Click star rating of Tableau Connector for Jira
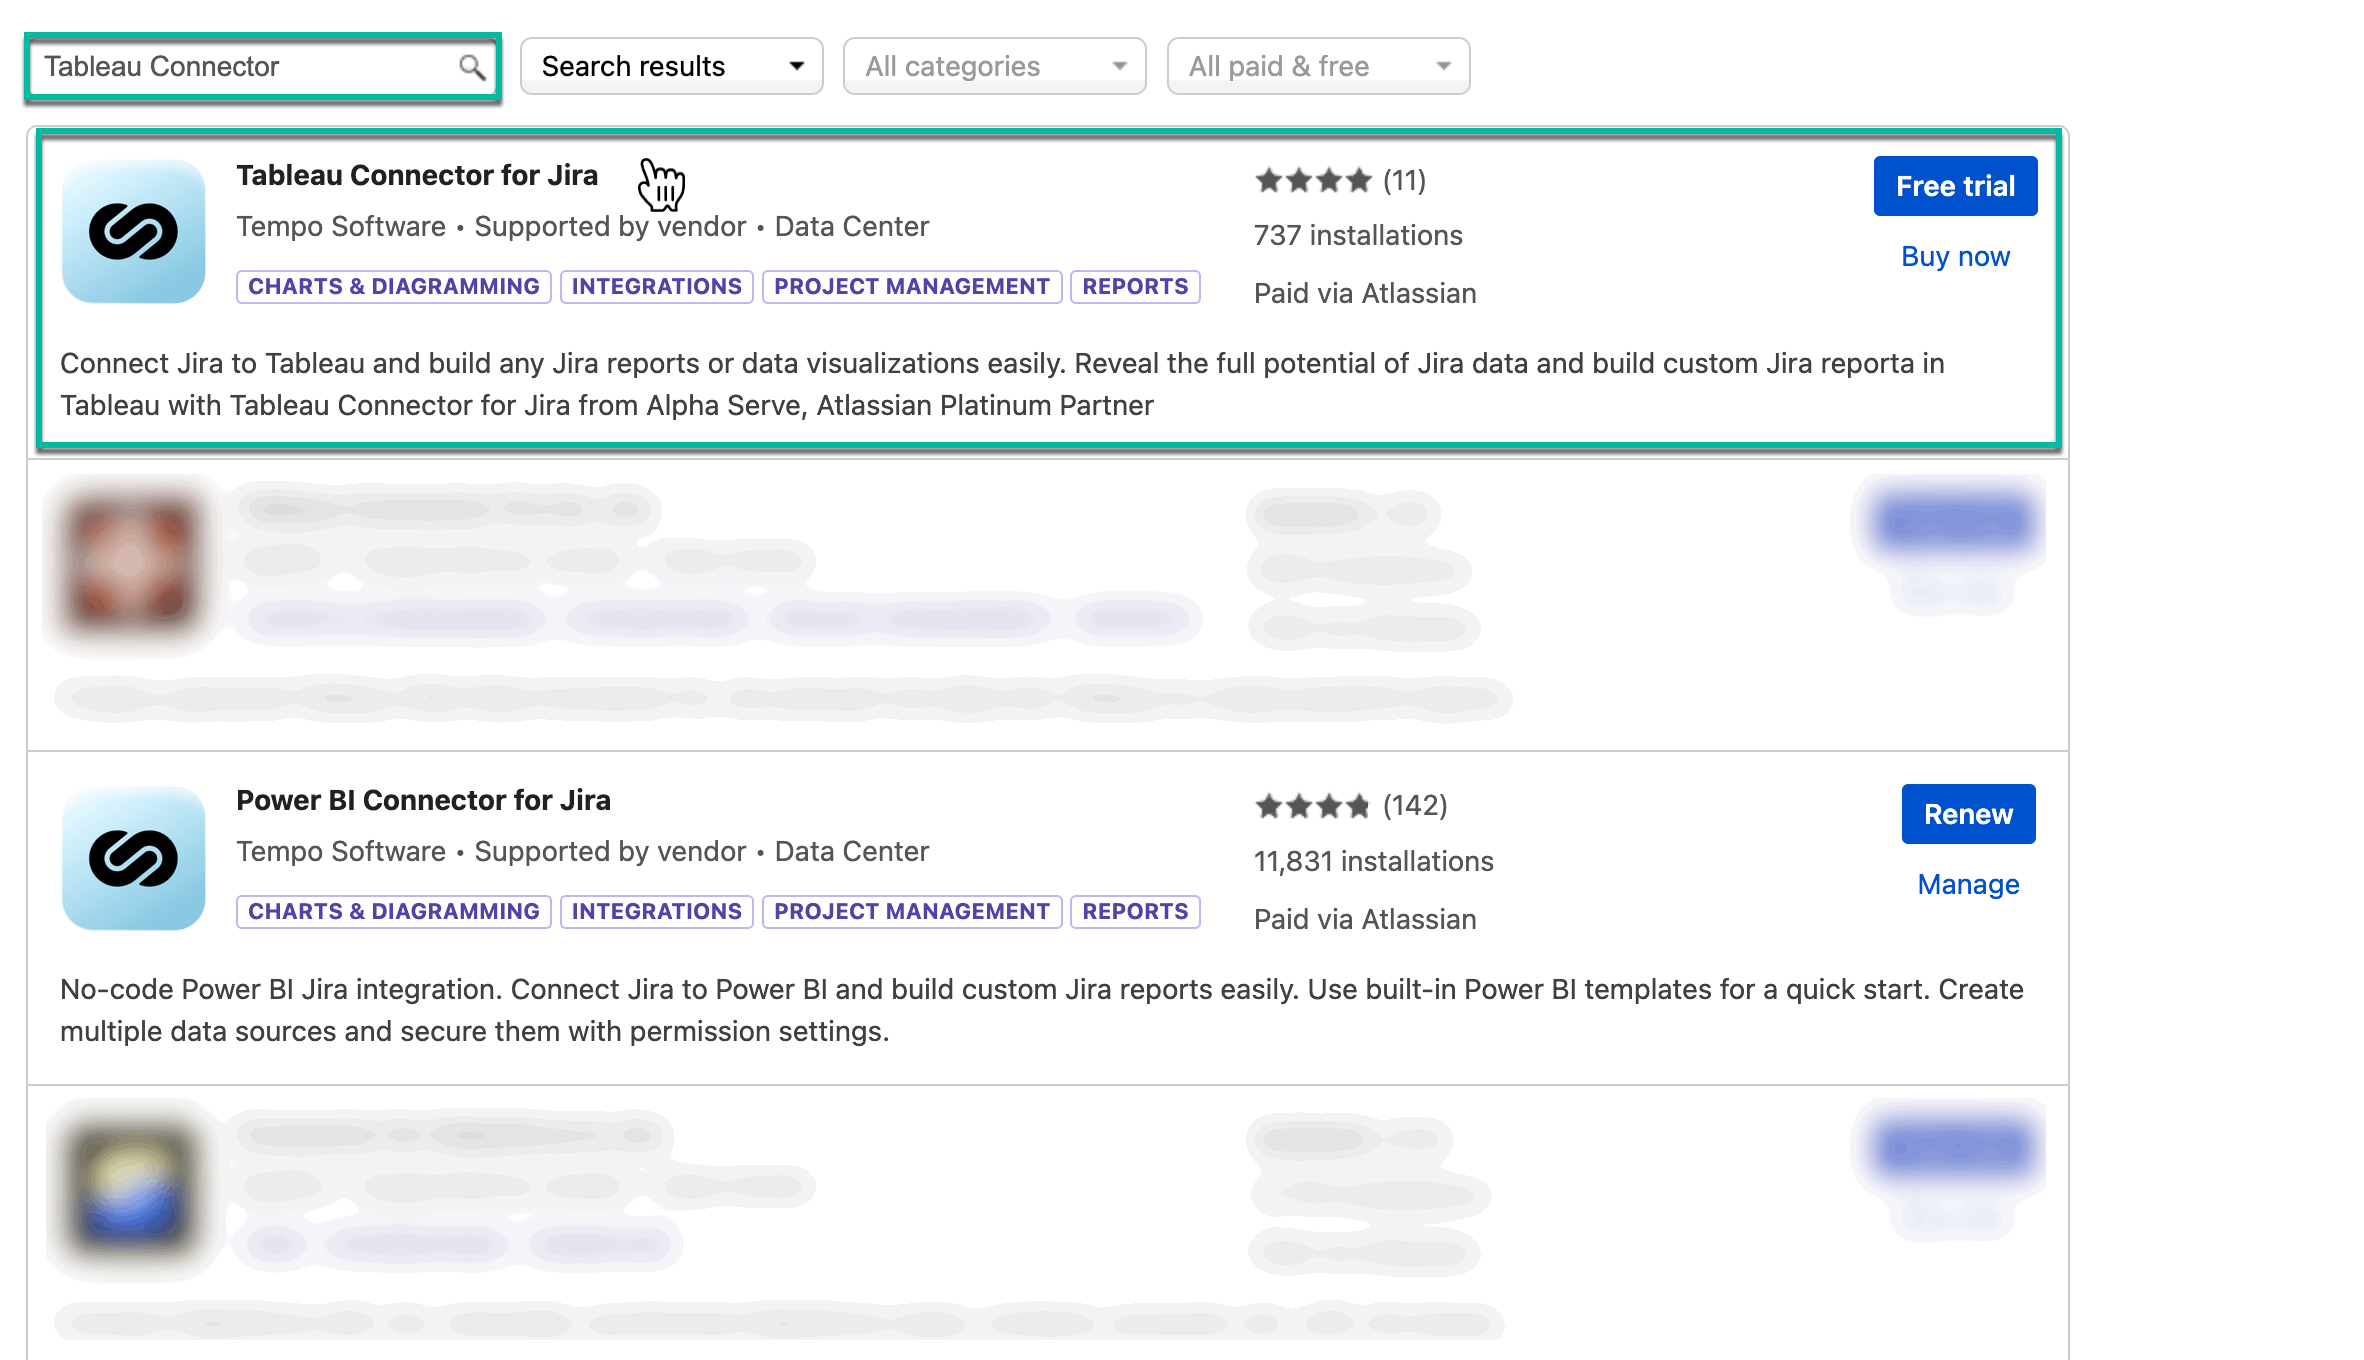This screenshot has width=2364, height=1360. pyautogui.click(x=1313, y=181)
